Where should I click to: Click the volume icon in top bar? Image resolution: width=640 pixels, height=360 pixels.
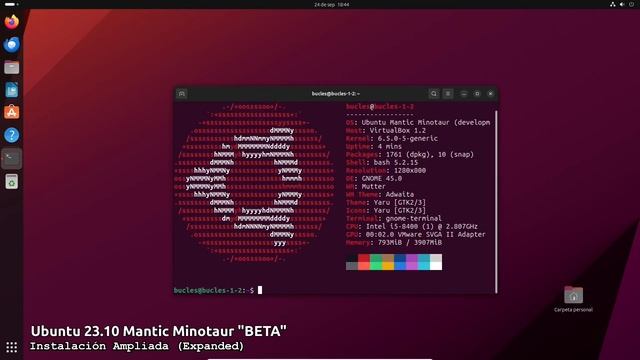click(x=622, y=4)
